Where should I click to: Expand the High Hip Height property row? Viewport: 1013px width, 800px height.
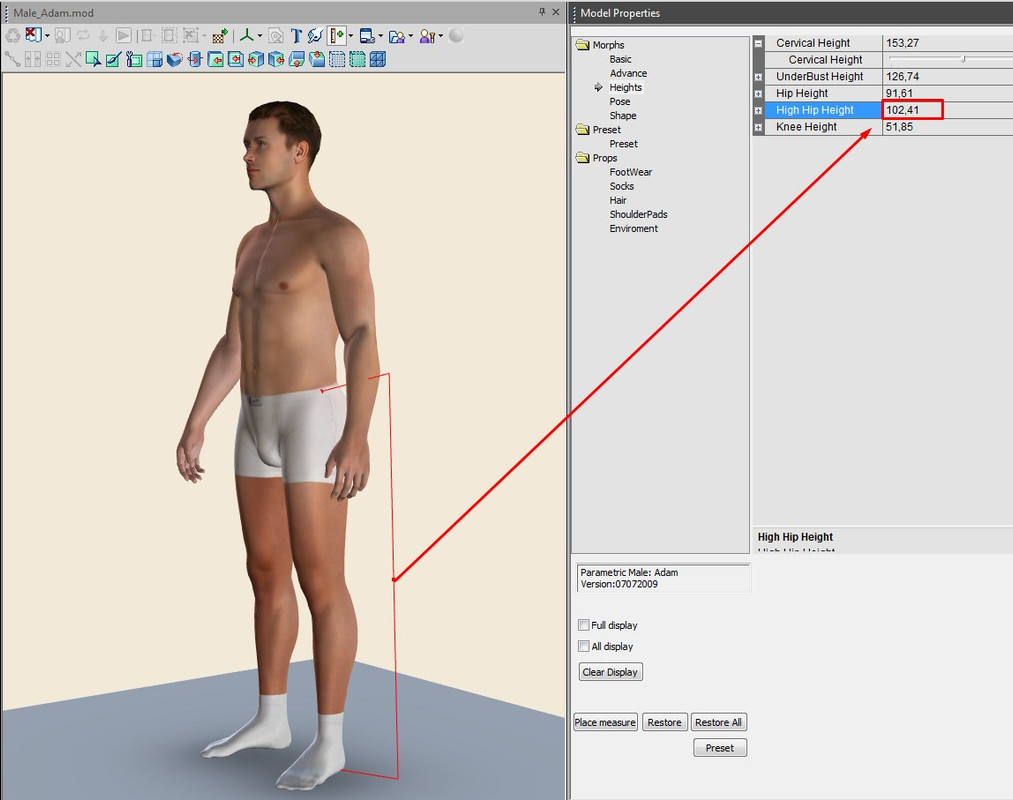[758, 111]
